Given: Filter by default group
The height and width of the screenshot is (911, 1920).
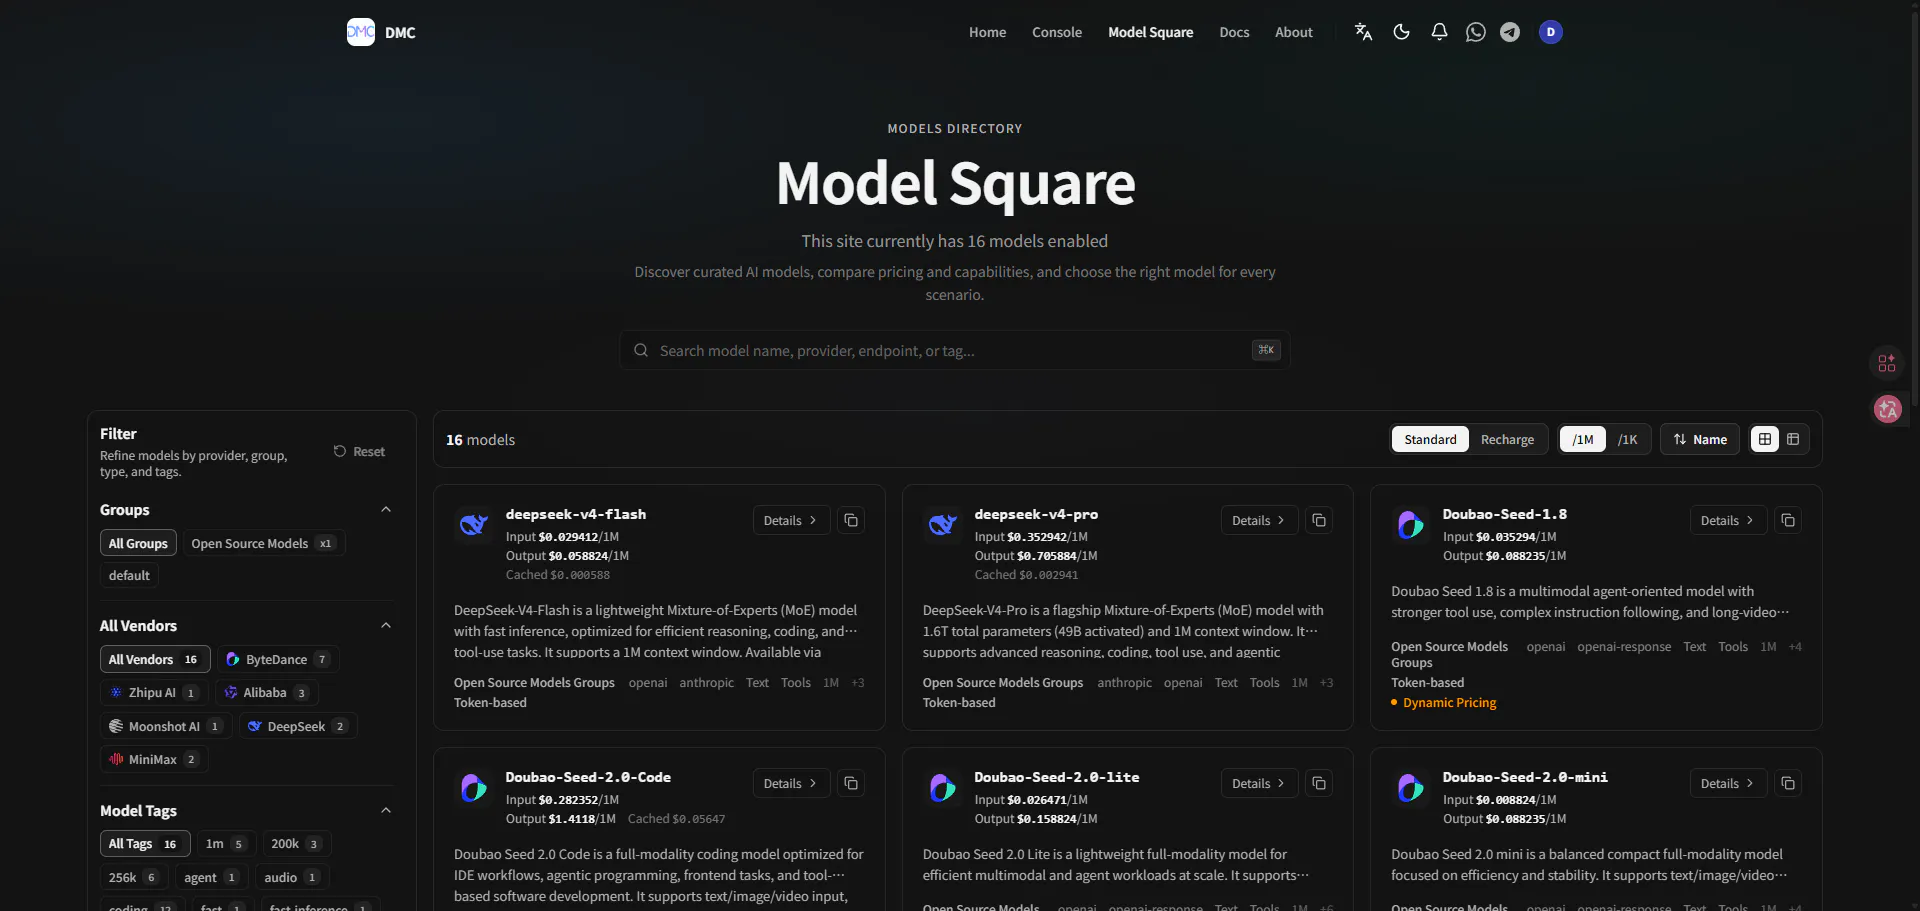Looking at the screenshot, I should [129, 575].
